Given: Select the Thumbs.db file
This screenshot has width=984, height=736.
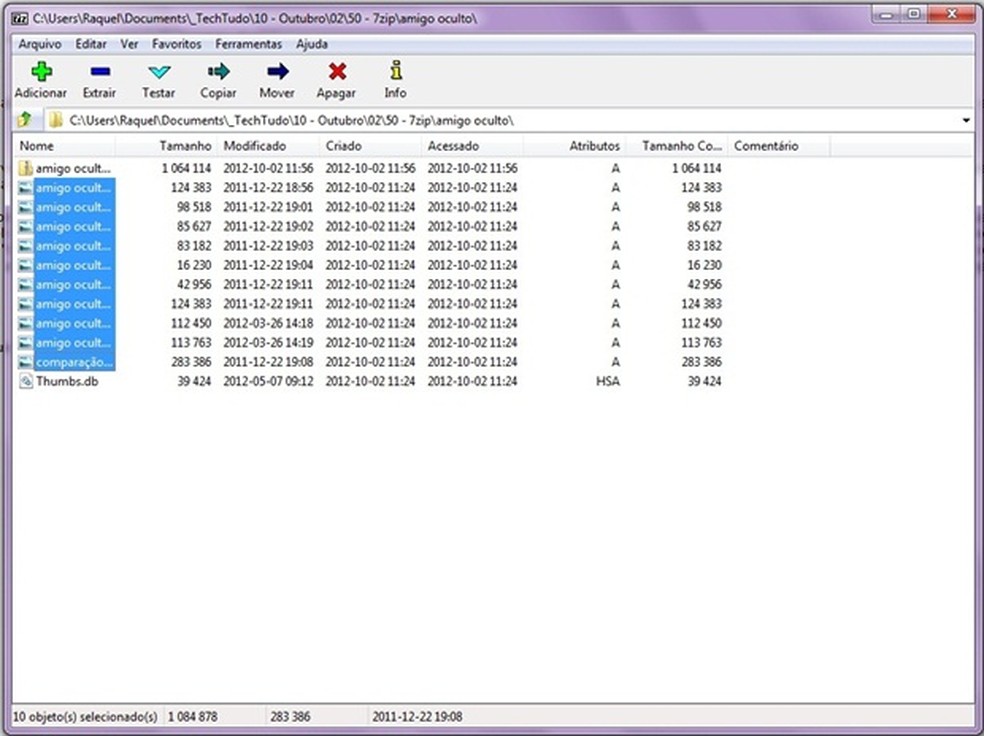Looking at the screenshot, I should click(66, 381).
